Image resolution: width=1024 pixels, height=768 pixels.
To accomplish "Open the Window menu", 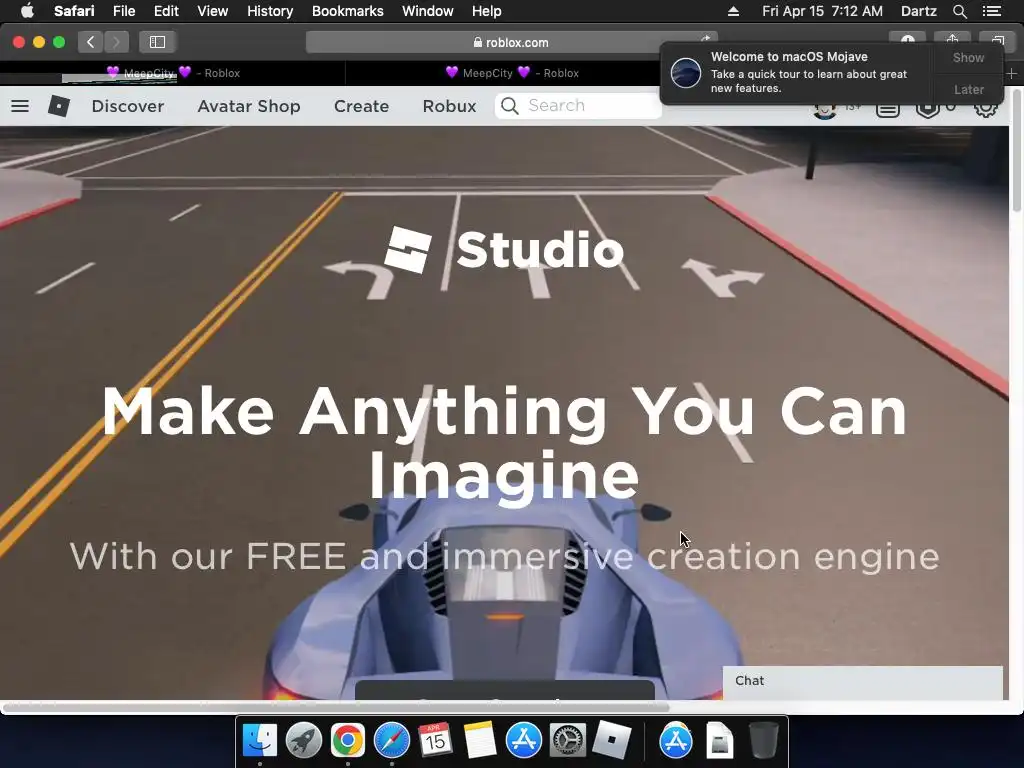I will point(428,11).
